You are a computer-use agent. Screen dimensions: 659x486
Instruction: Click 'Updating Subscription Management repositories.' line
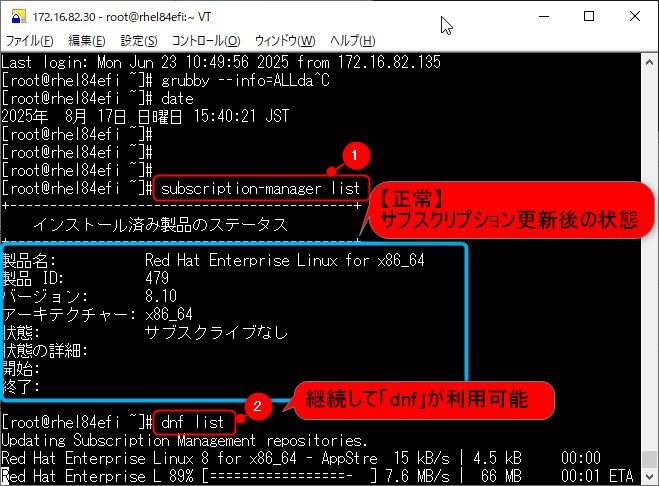tap(185, 440)
